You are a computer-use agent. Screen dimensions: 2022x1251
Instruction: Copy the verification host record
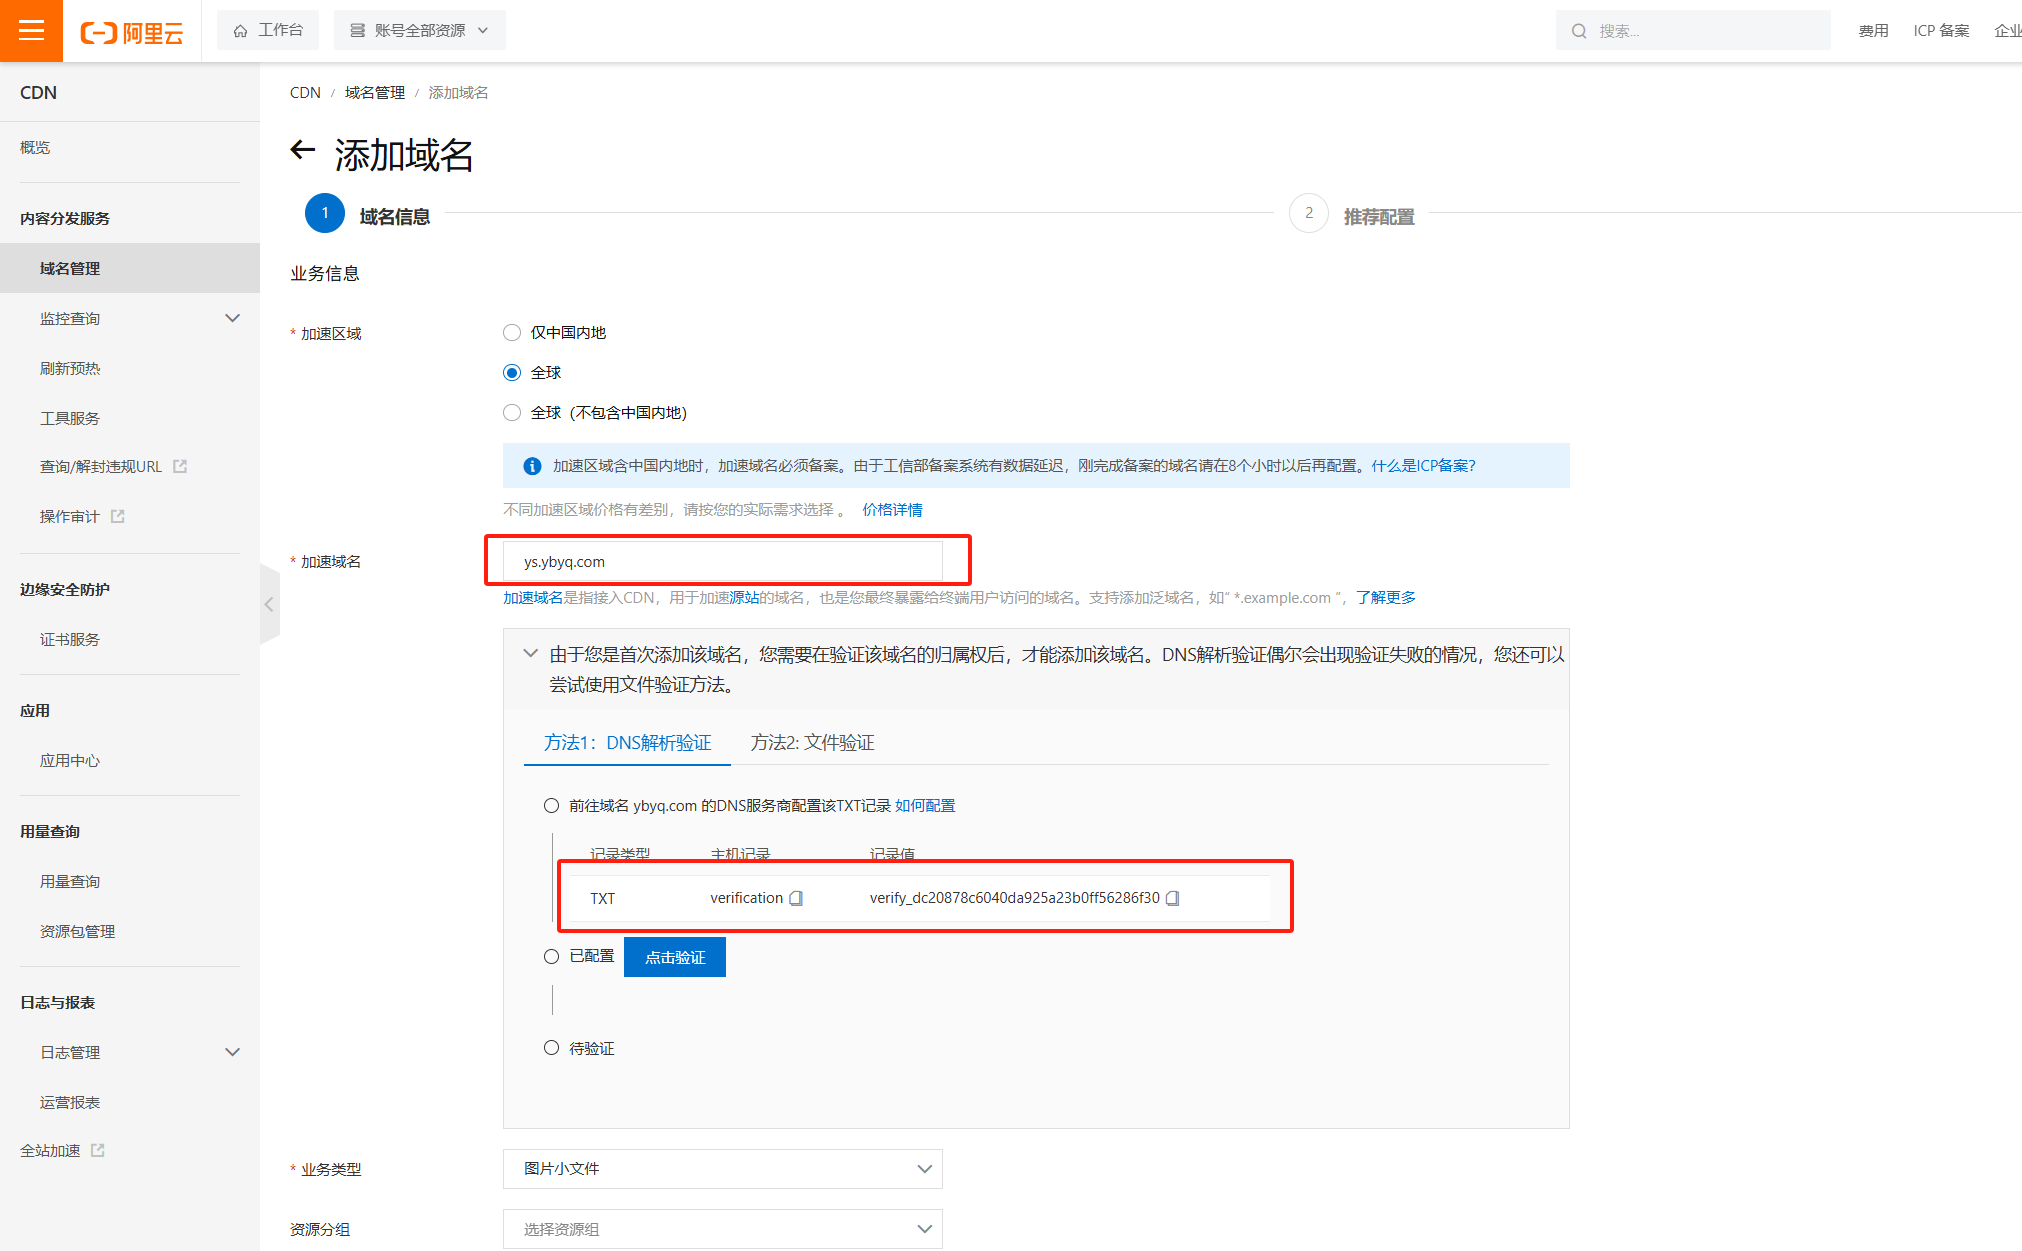tap(796, 898)
